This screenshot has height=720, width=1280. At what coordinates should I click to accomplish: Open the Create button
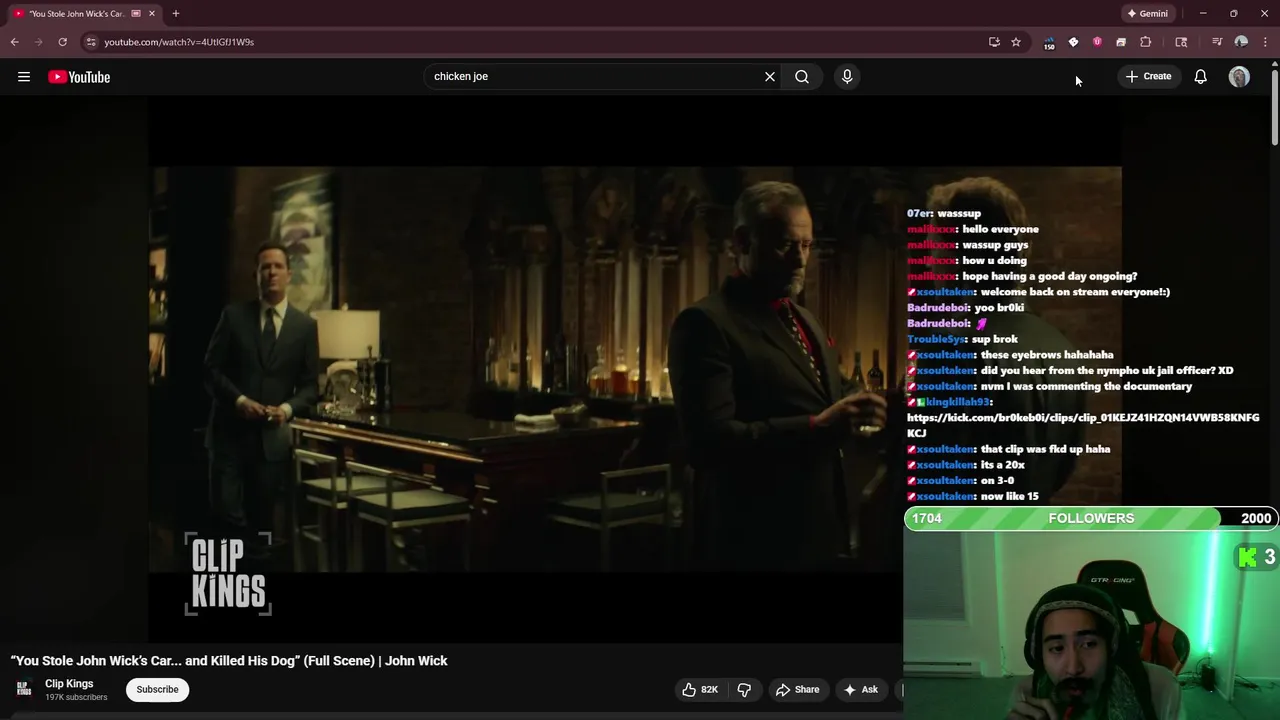pyautogui.click(x=1148, y=76)
